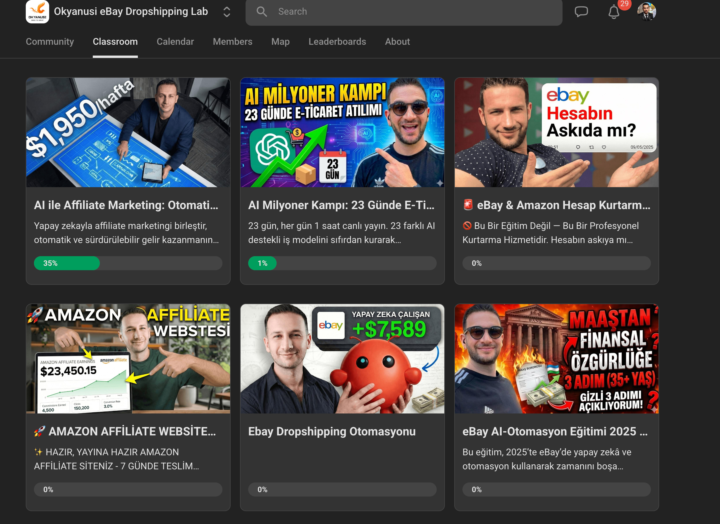The height and width of the screenshot is (524, 720).
Task: Click the rocket emoji before AMAZON AFFİLİATE
Action: (x=39, y=431)
